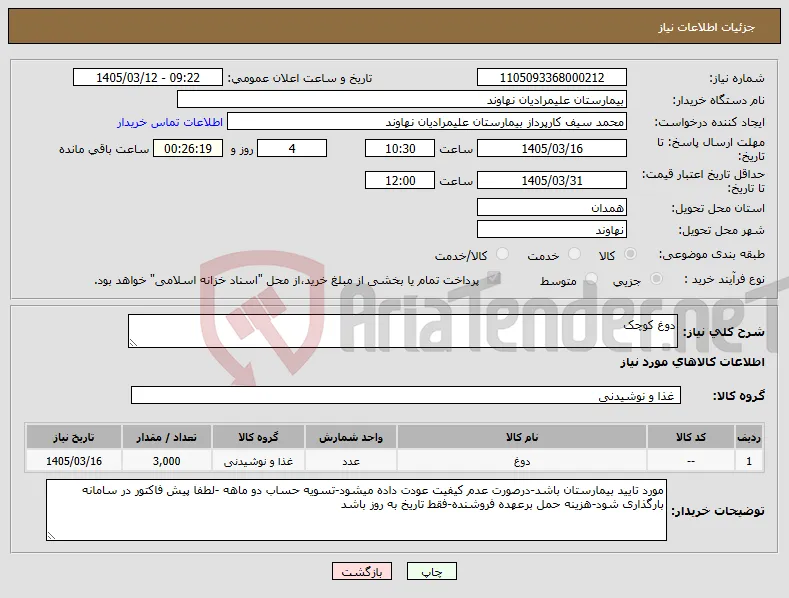
Task: Click the buyer notes textarea توضیحات خریدار
Action: pos(356,510)
